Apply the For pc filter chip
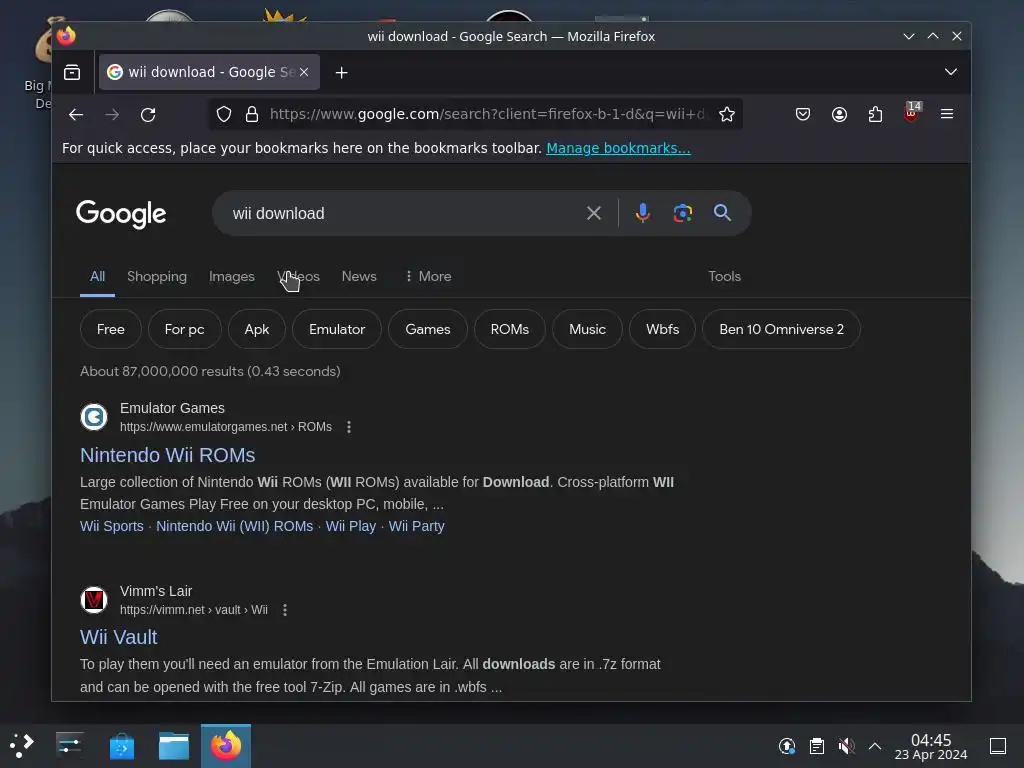The image size is (1024, 768). [x=185, y=329]
